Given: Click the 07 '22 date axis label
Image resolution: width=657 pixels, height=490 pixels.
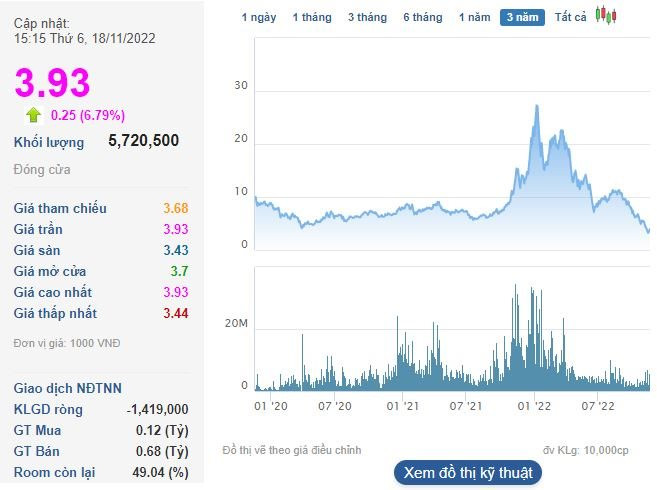Looking at the screenshot, I should (597, 406).
